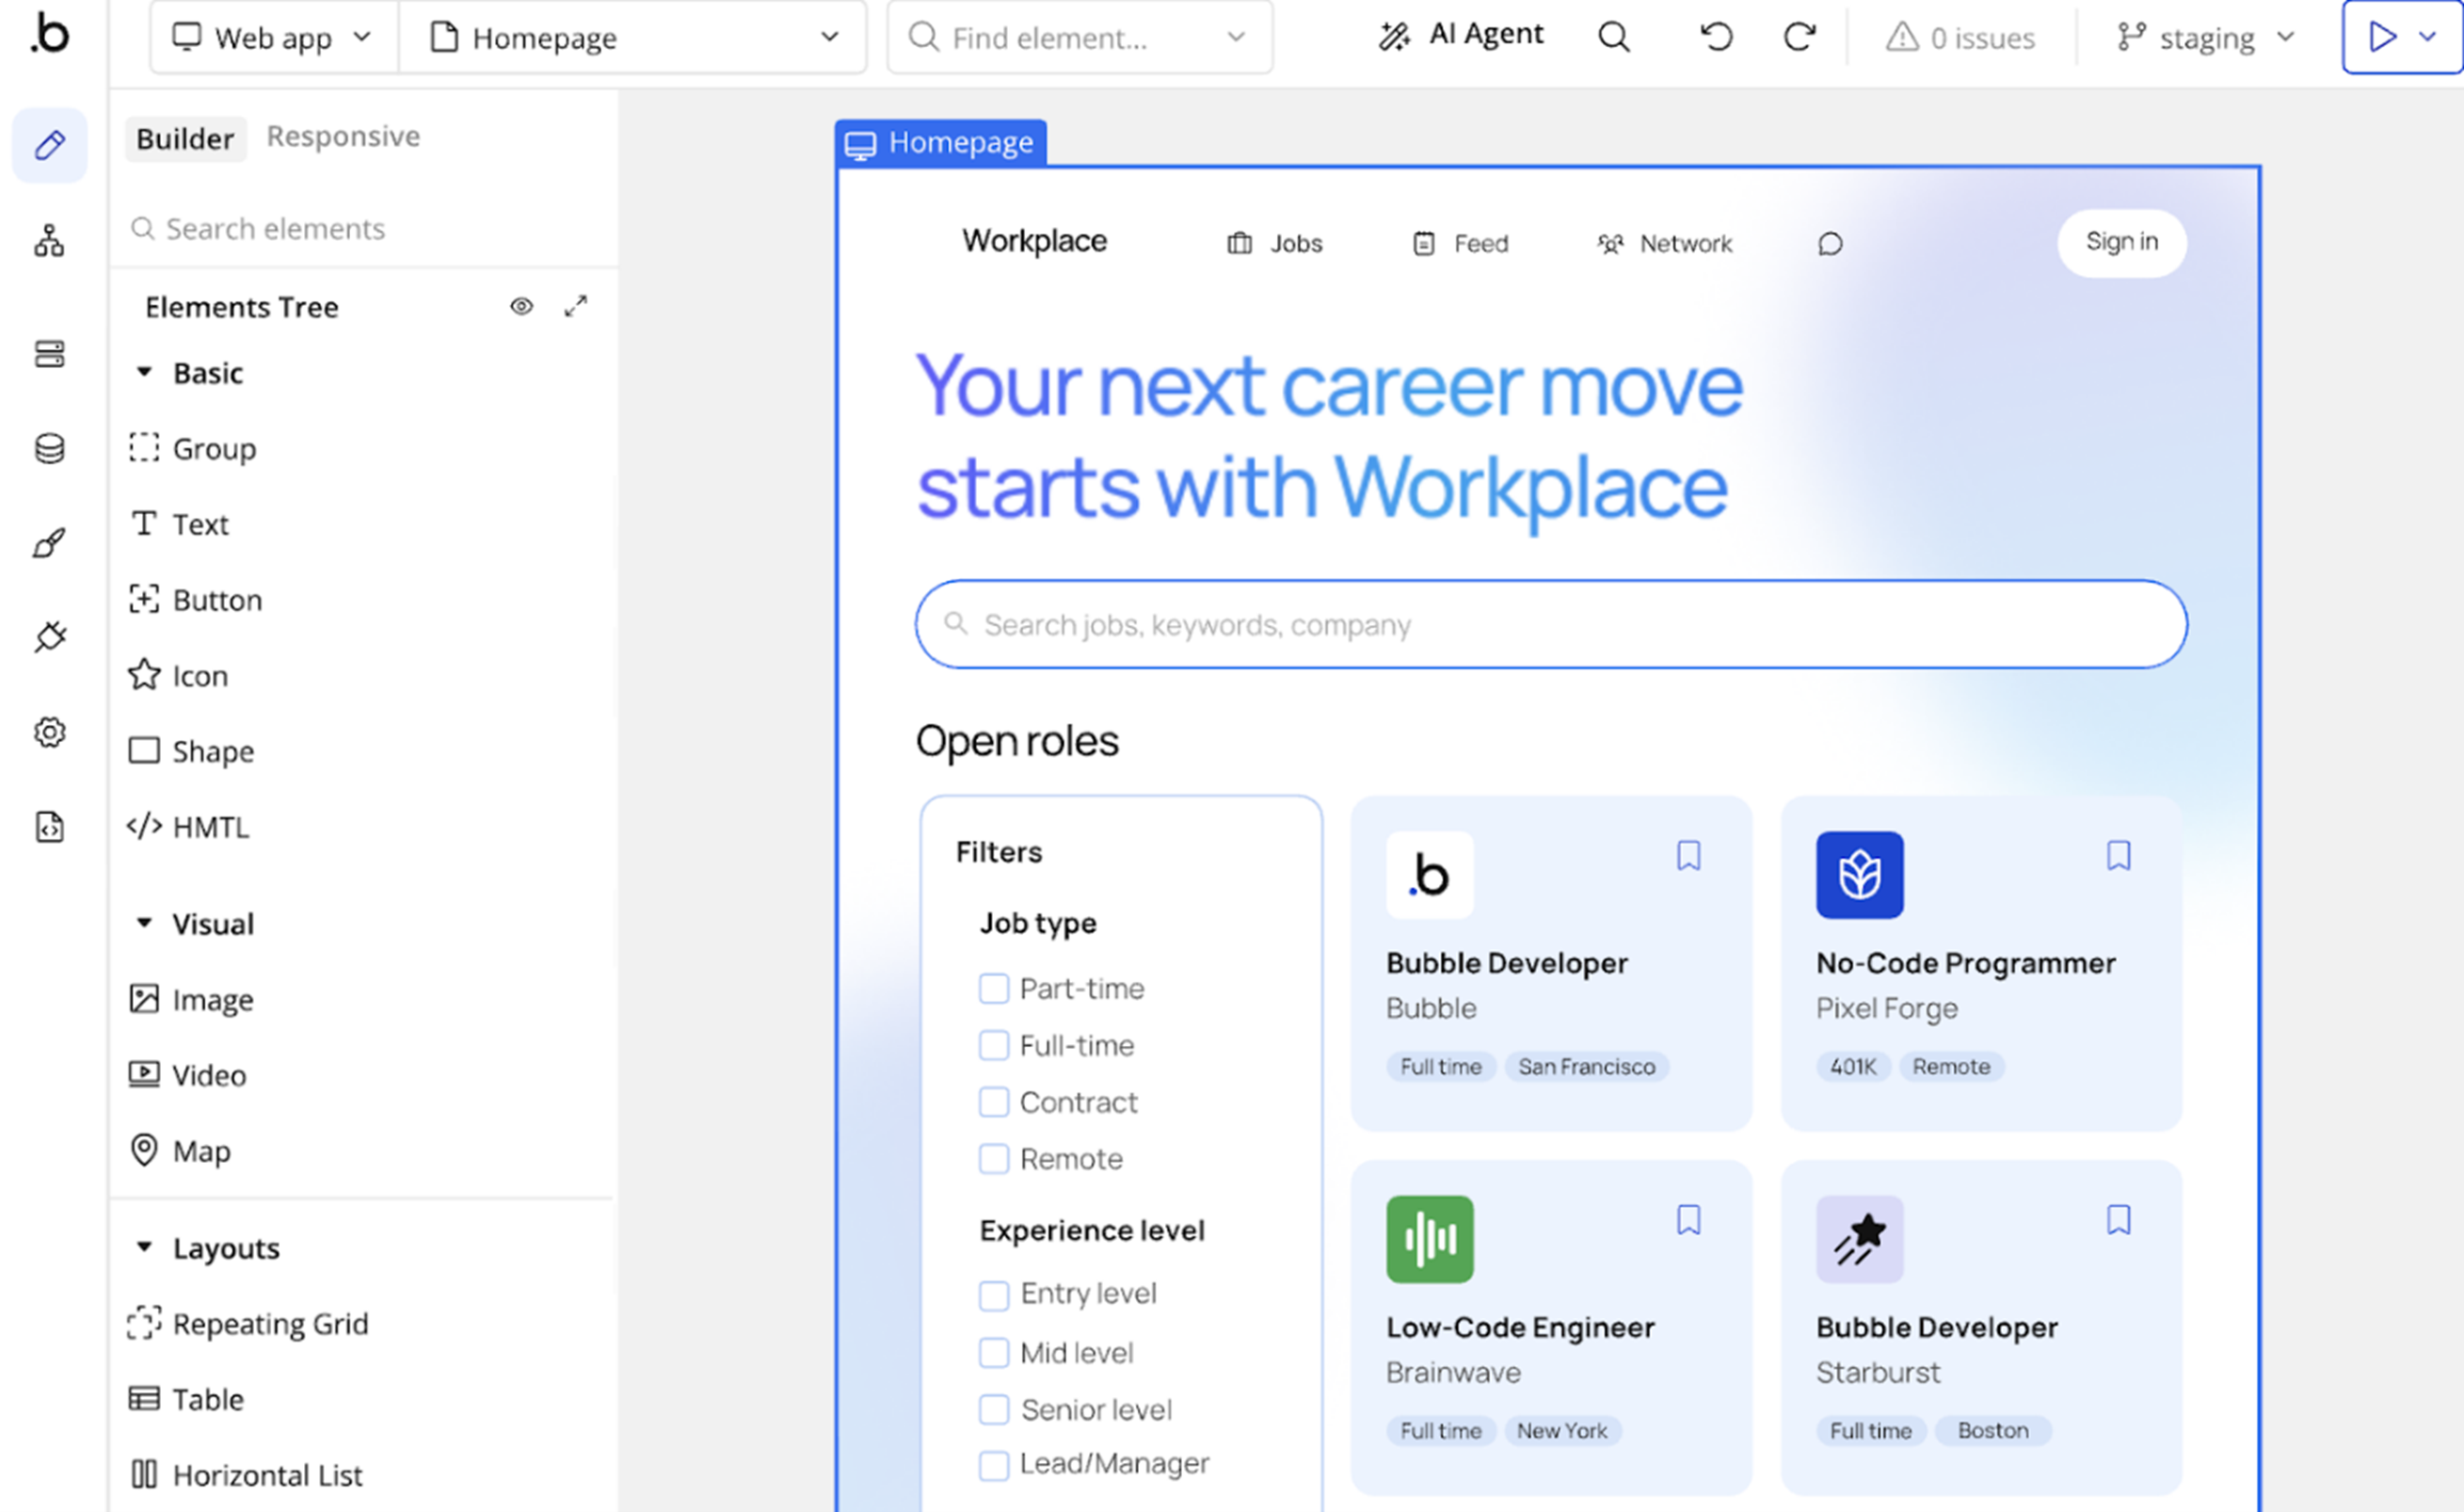
Task: Open the Plugins plug icon in sidebar
Action: [x=49, y=636]
